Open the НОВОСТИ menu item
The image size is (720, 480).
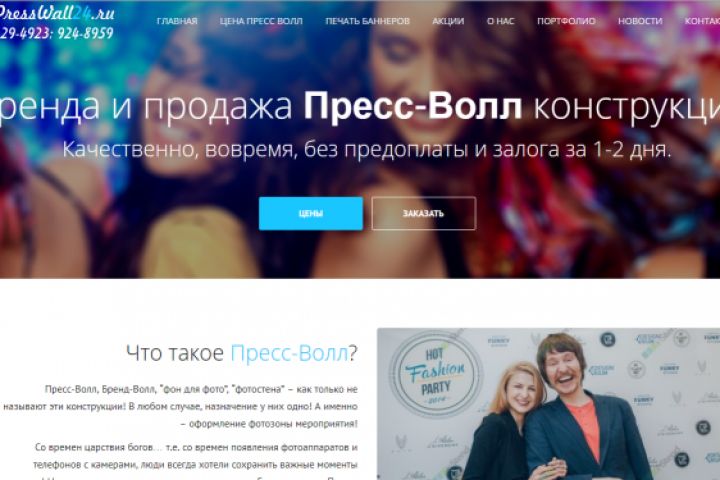click(x=640, y=21)
